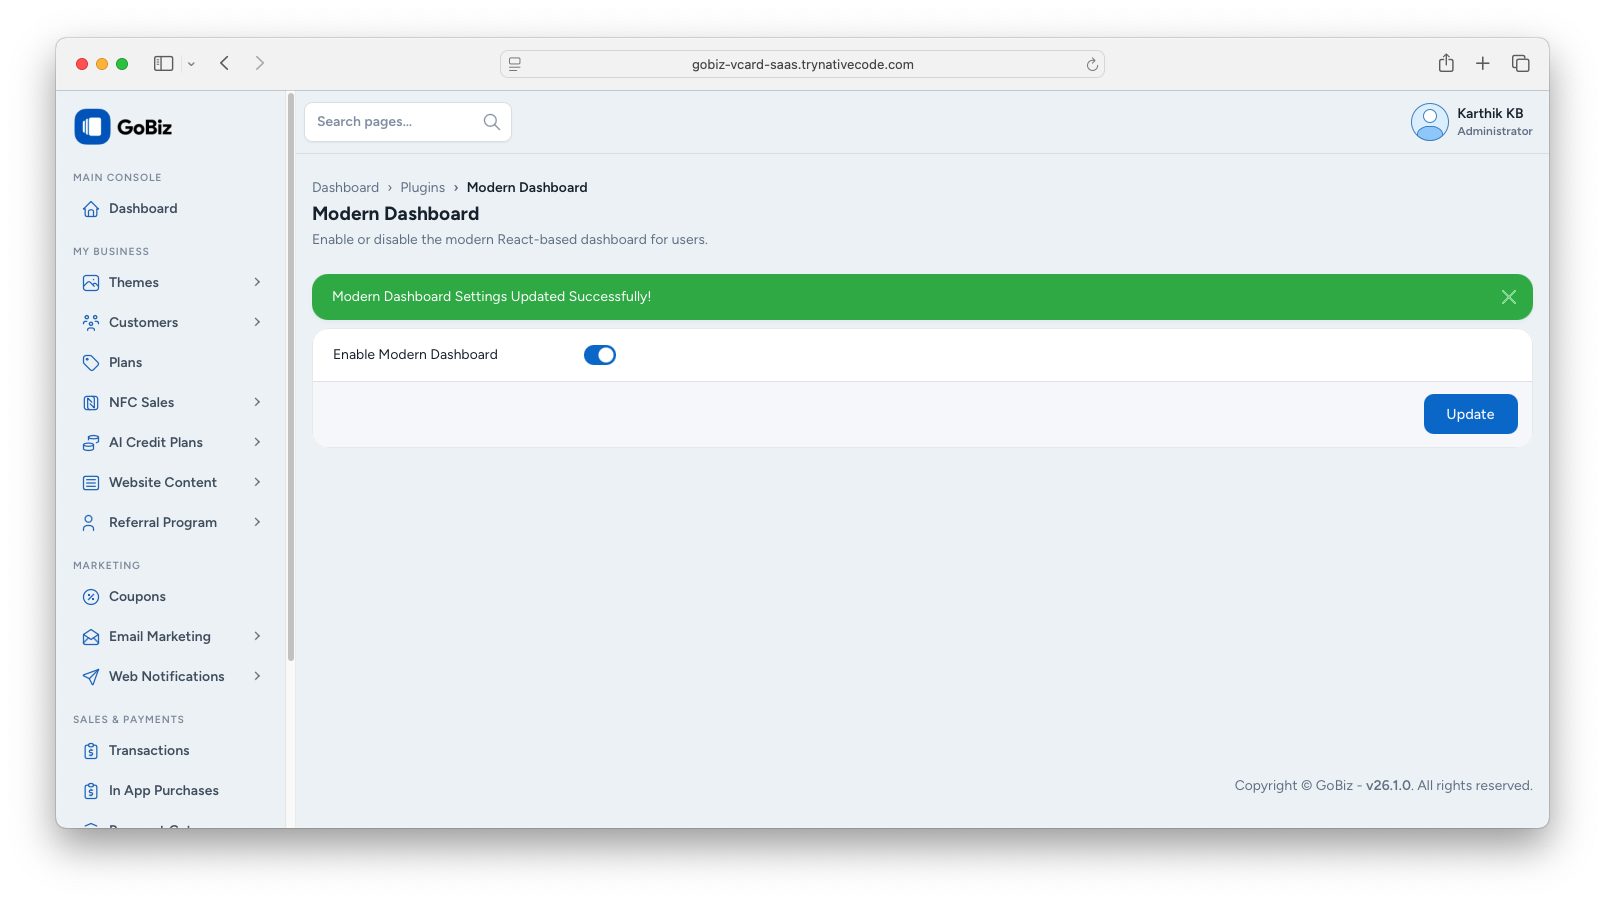
Task: Dismiss the green success alert
Action: click(x=1509, y=297)
